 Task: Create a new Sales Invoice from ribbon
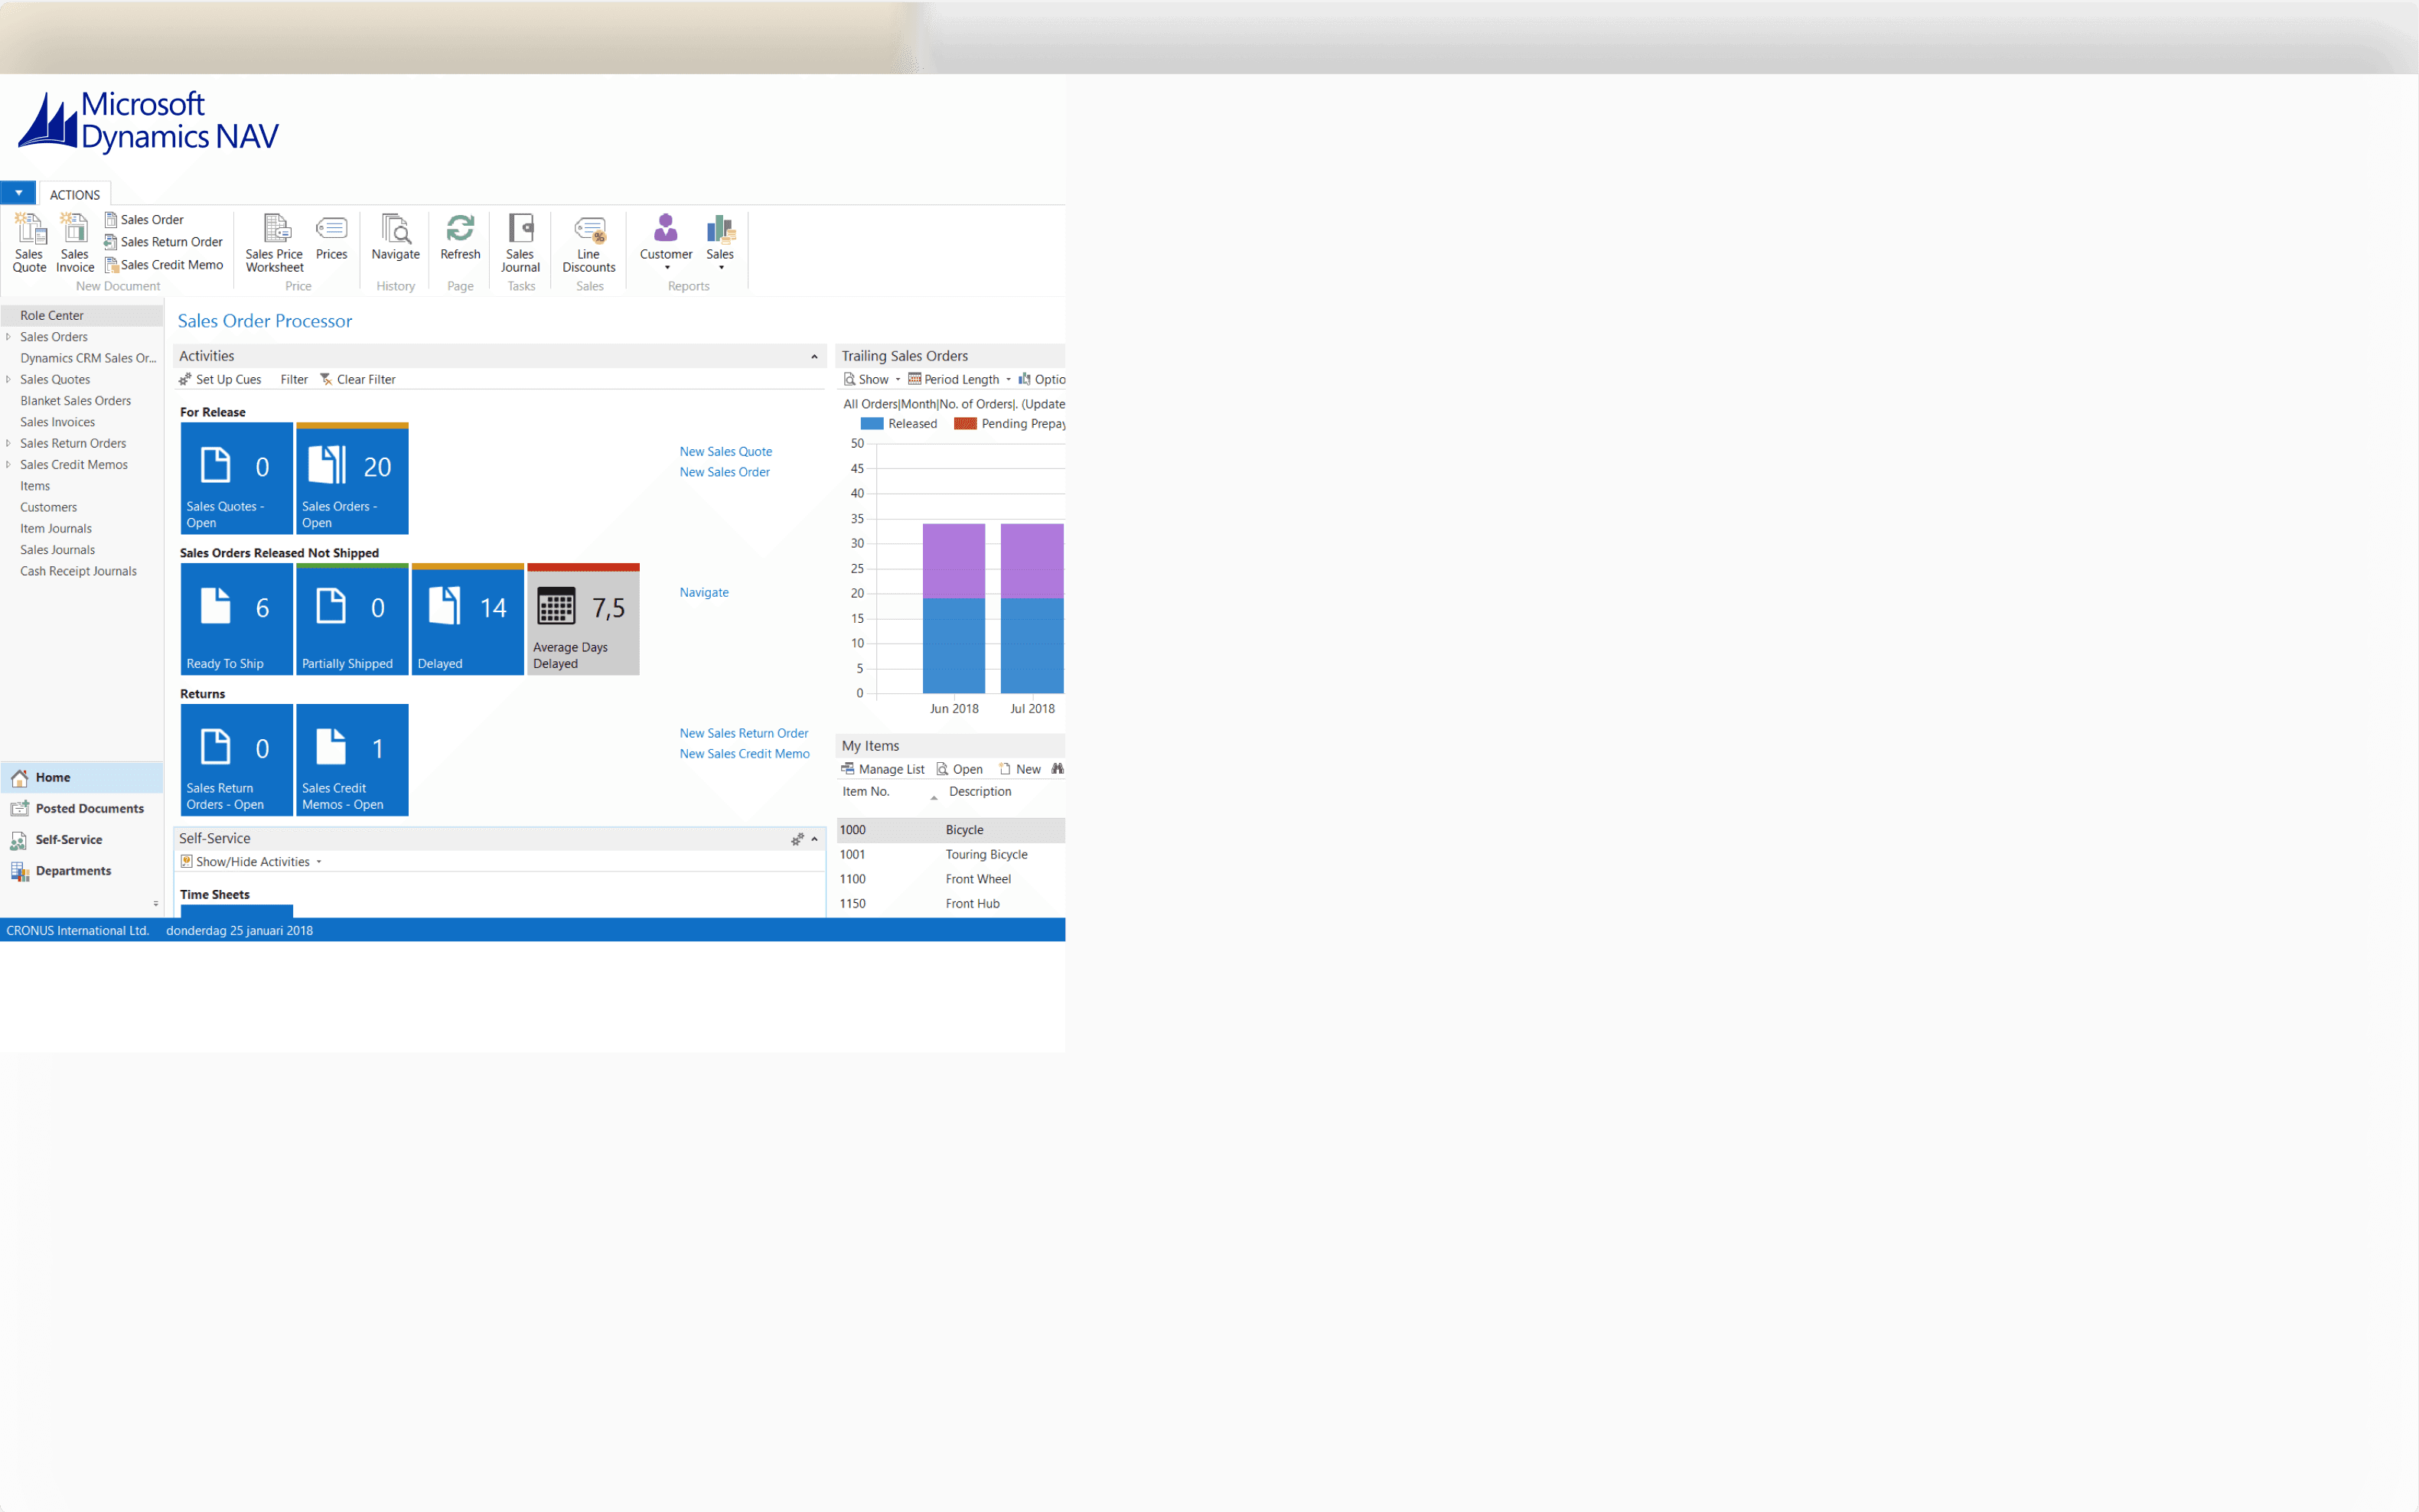coord(75,243)
